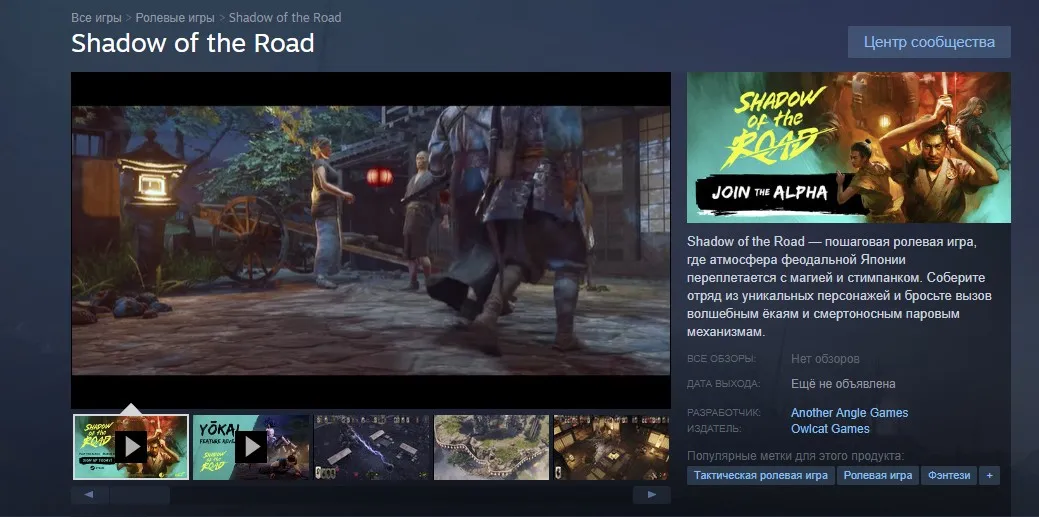
Task: Open the 'Join the Alpha' header image
Action: point(849,147)
